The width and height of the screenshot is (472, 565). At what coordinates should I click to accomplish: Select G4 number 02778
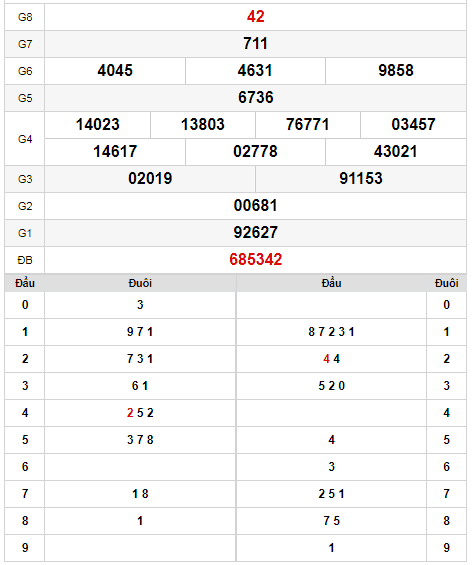click(x=255, y=152)
